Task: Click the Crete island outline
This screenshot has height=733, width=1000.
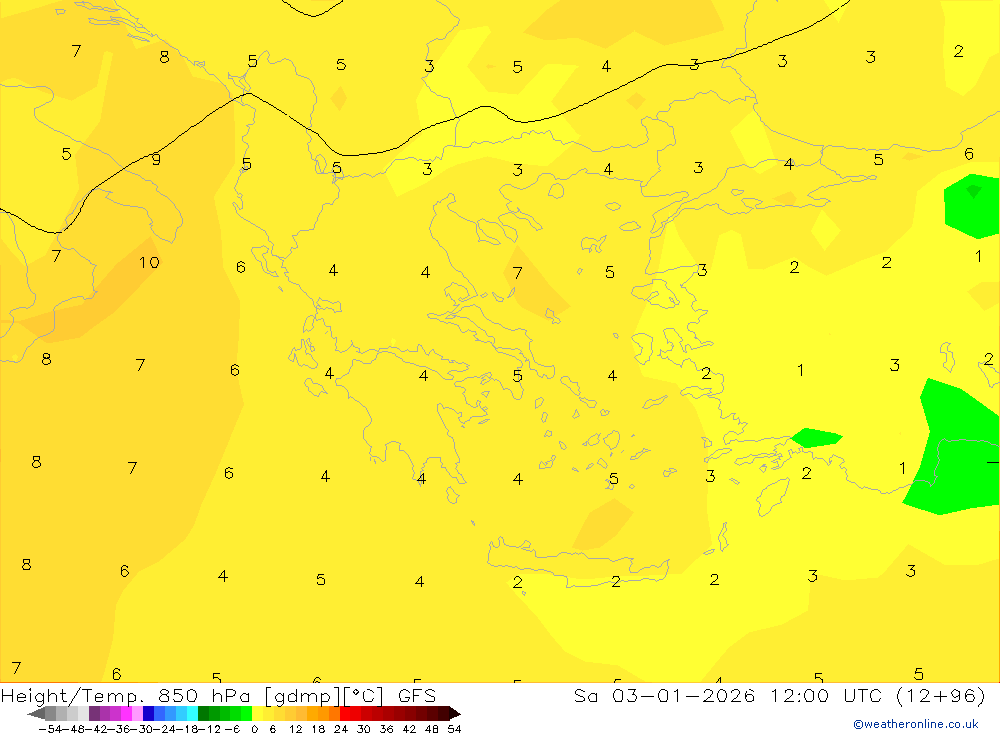Action: pos(577,563)
